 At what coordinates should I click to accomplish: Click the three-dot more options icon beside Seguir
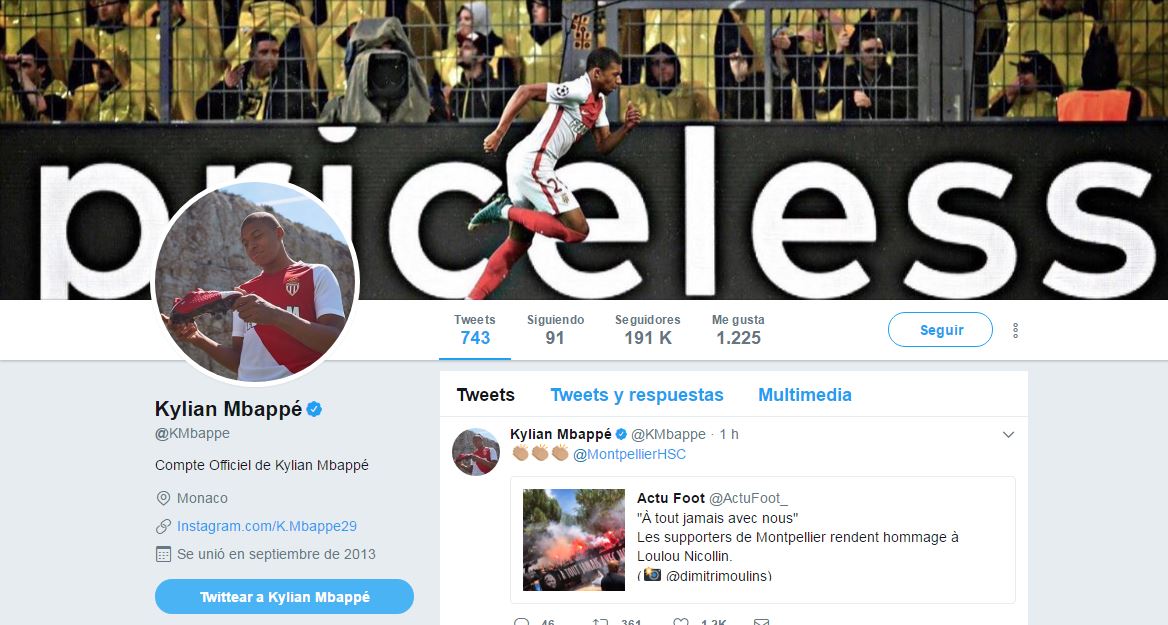point(1015,331)
